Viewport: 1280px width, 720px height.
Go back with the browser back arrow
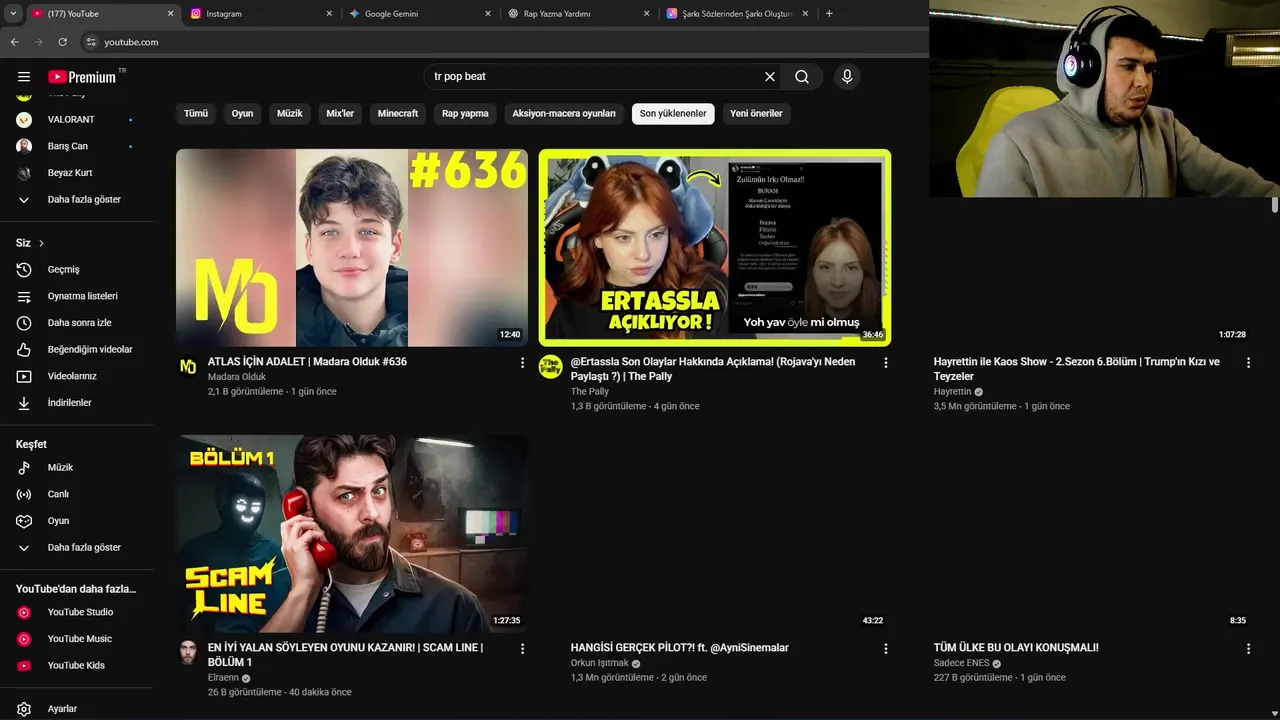pyautogui.click(x=14, y=42)
